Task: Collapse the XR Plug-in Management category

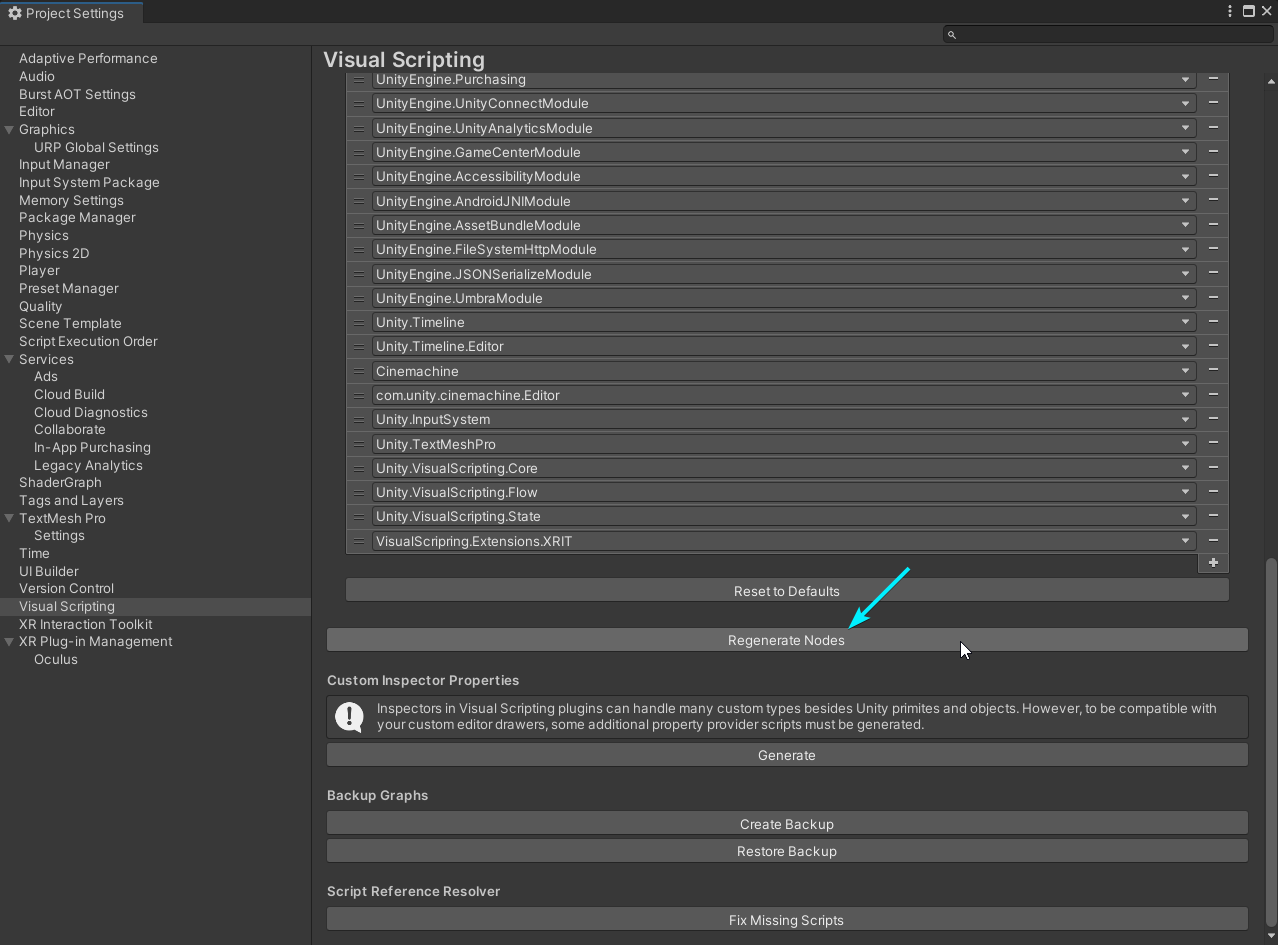Action: [10, 641]
